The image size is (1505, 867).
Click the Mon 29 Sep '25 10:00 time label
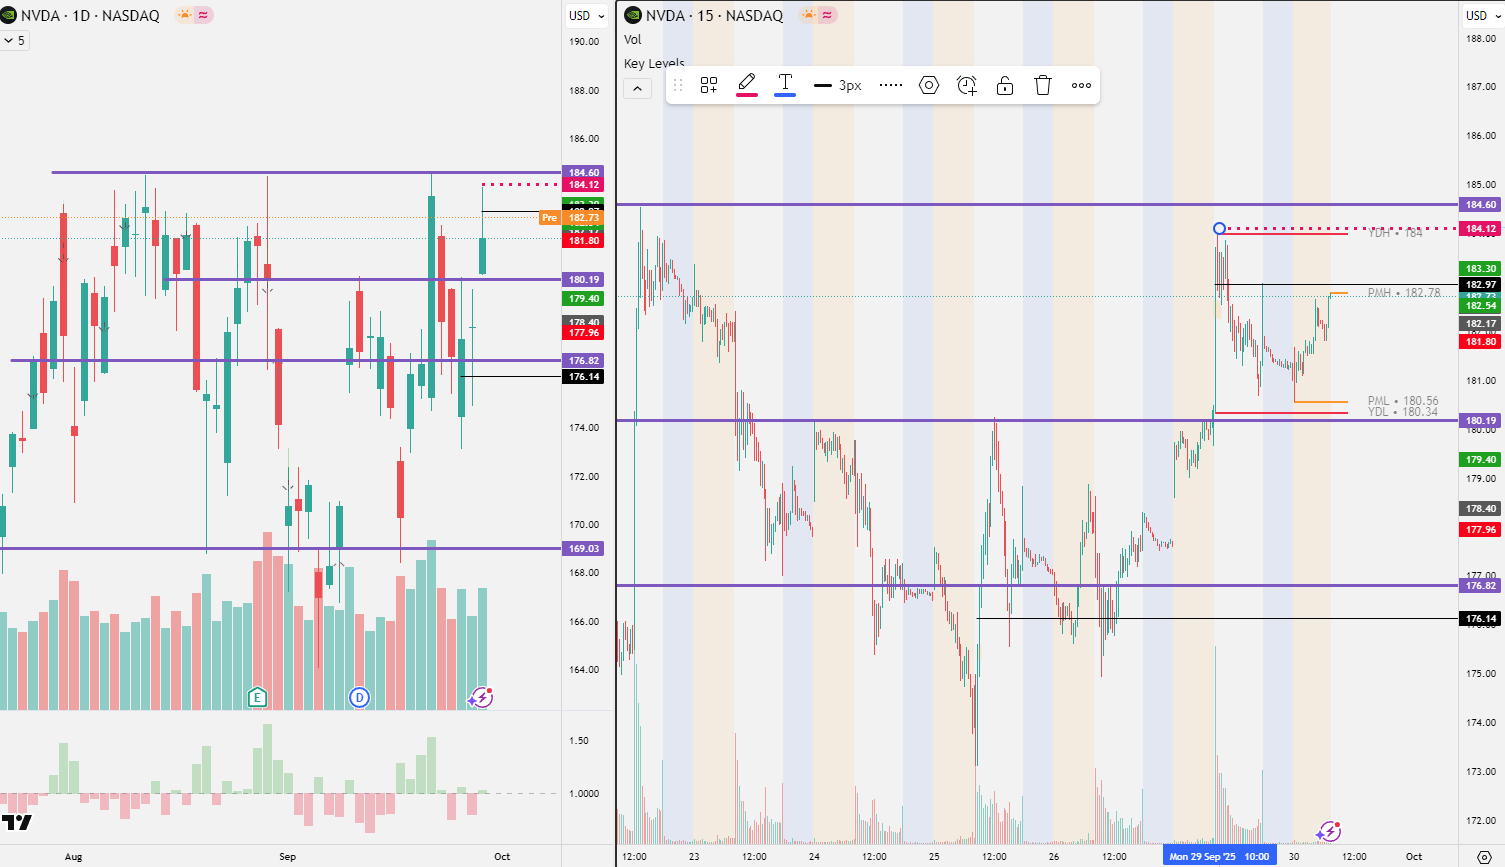1219,856
